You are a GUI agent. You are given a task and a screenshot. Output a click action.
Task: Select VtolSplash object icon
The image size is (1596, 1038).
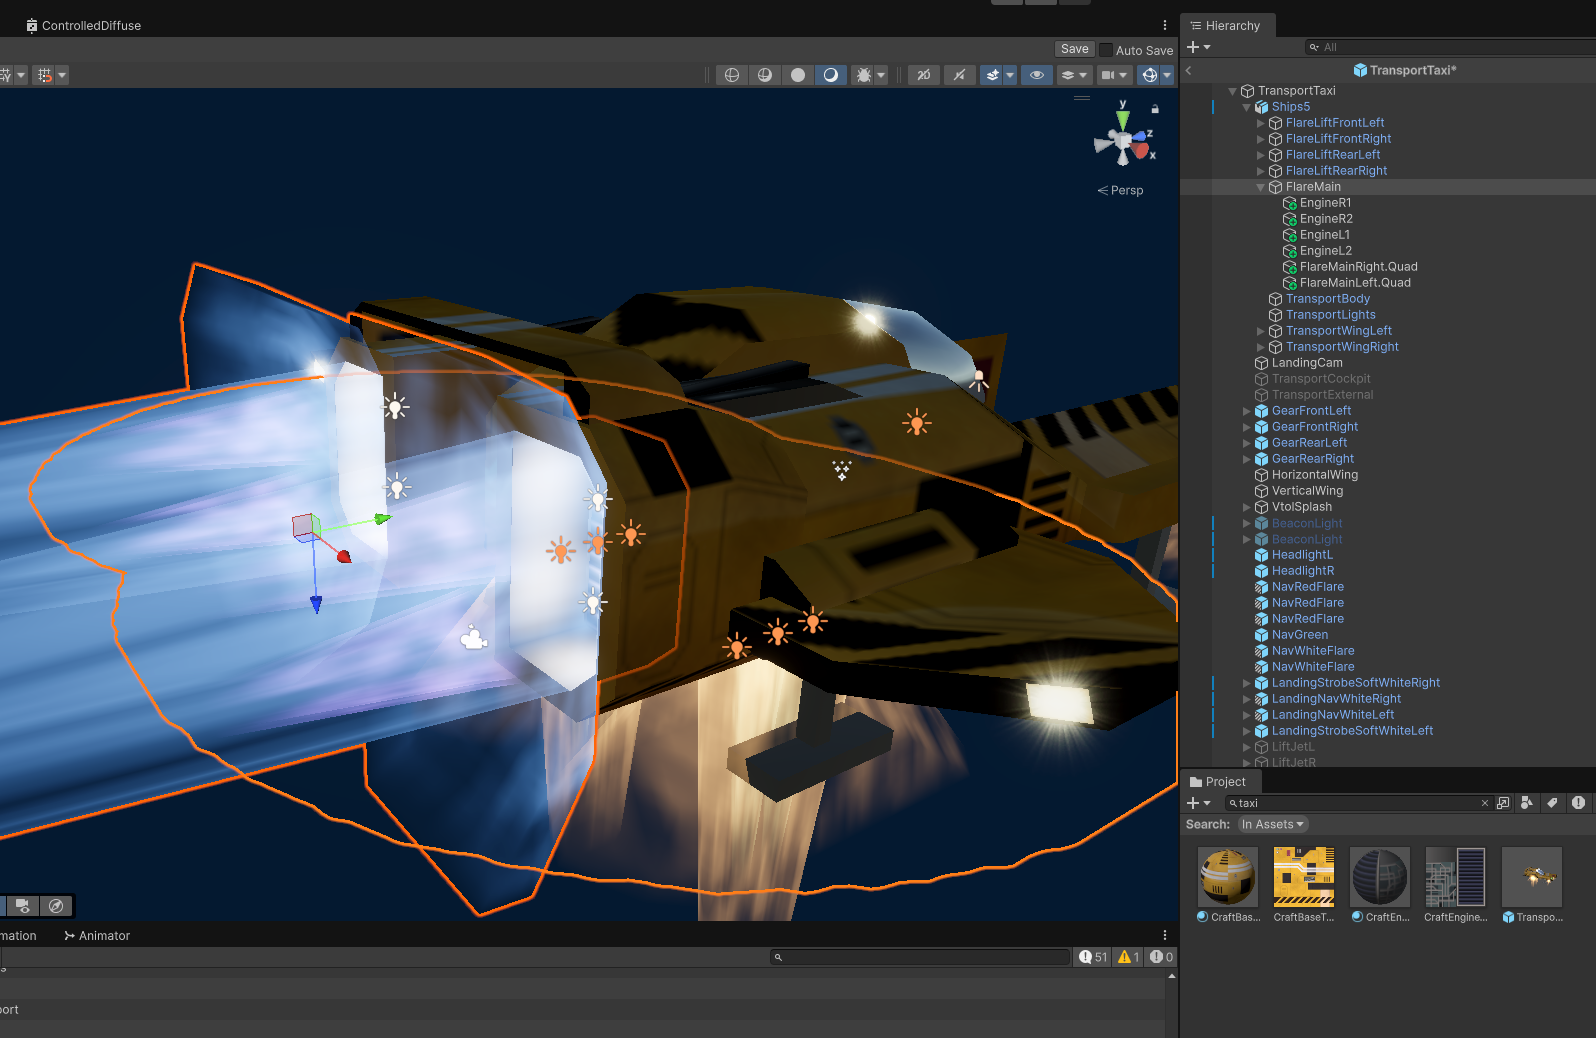[x=1262, y=507]
